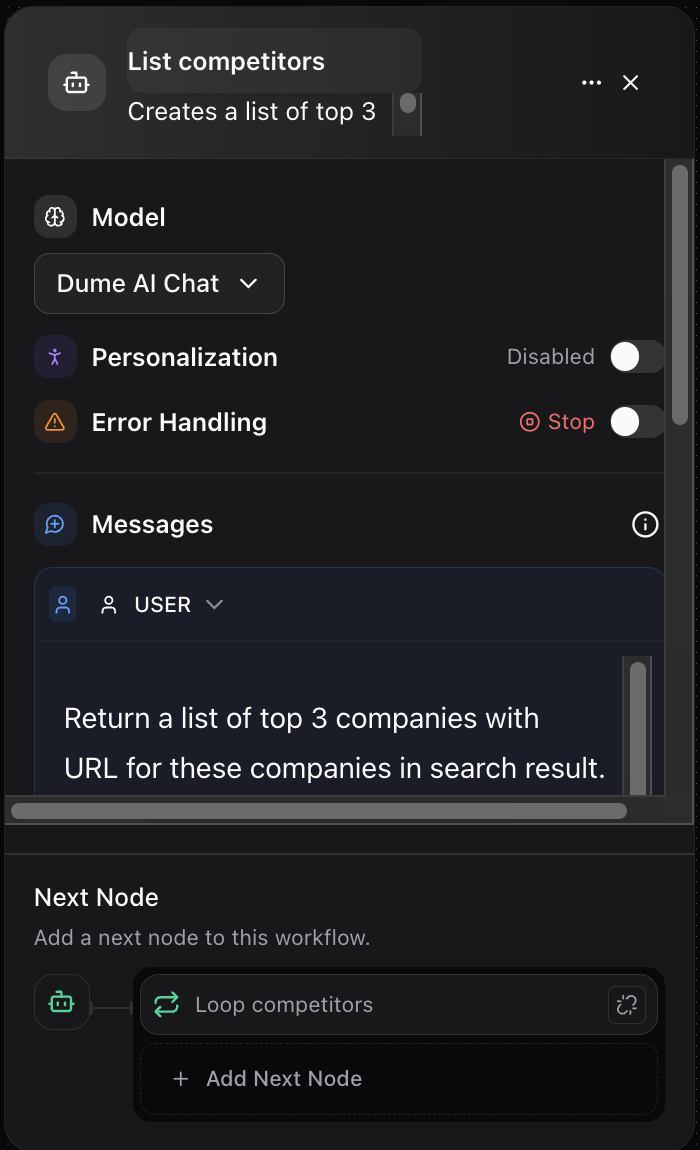
Task: Click the green loop icon on Loop competitors
Action: click(x=166, y=1005)
